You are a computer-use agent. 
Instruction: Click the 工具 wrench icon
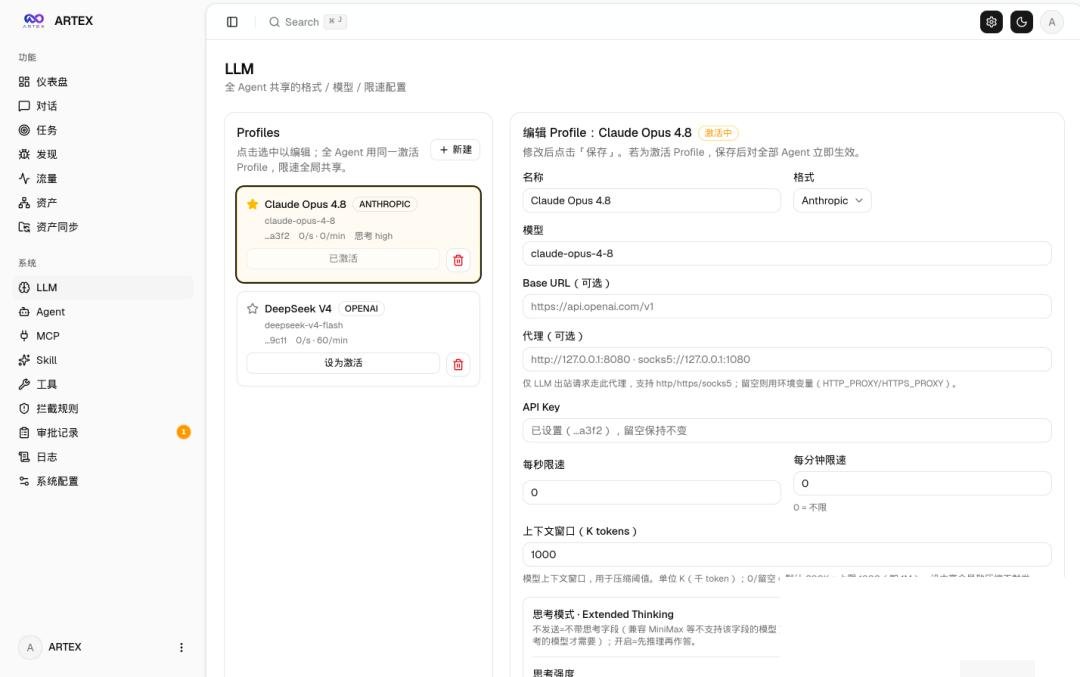(x=24, y=384)
